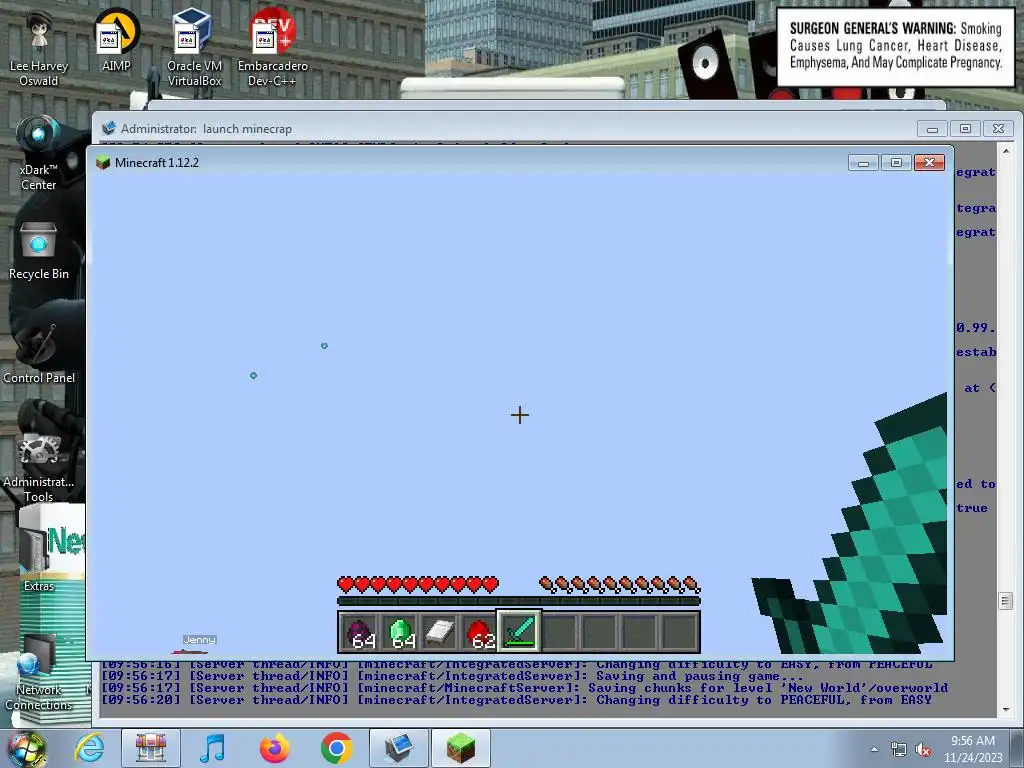Click the console scrollbar up arrow

coord(1006,151)
